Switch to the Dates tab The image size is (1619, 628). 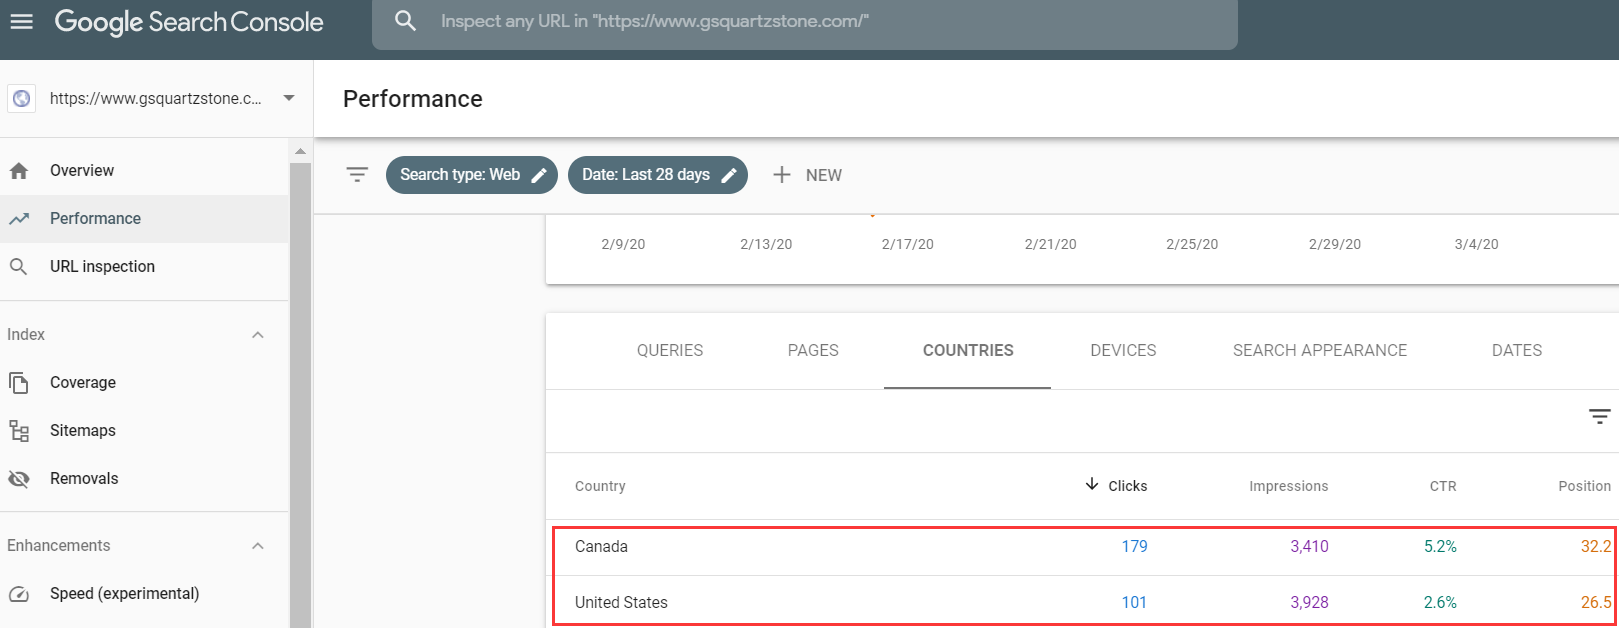tap(1517, 351)
